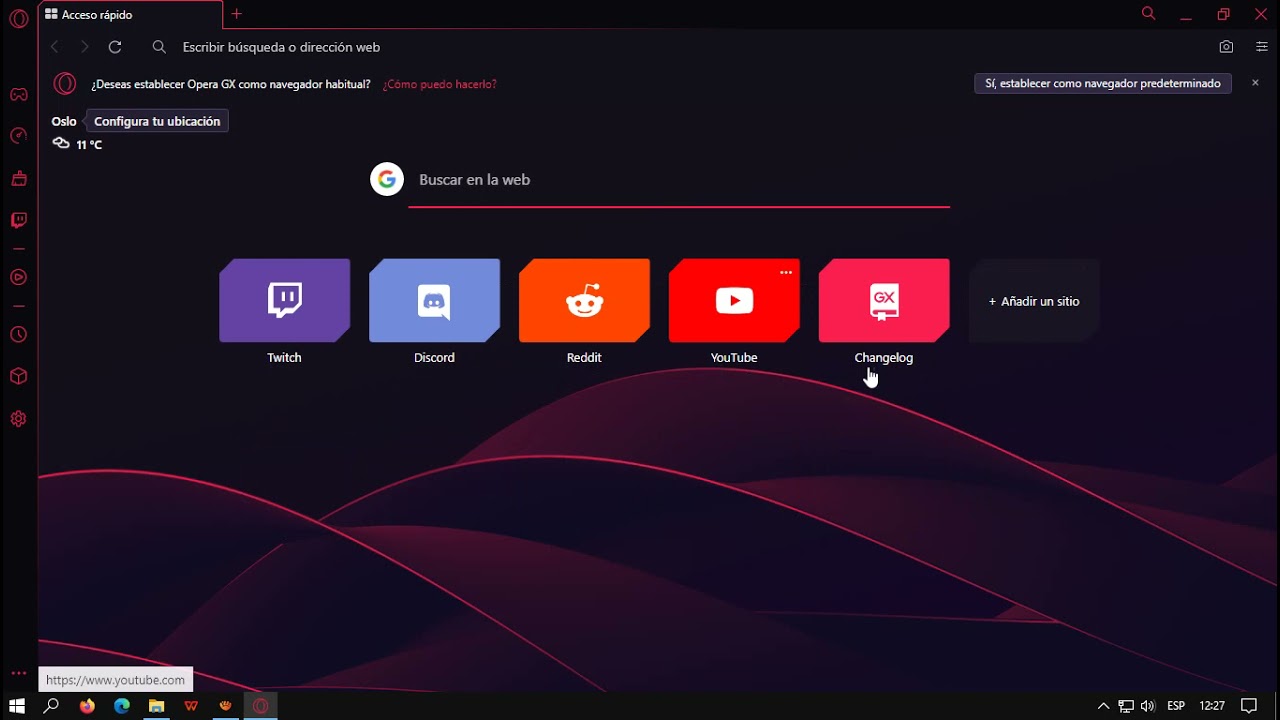
Task: Open the Changelog speed dial tile
Action: [885, 301]
